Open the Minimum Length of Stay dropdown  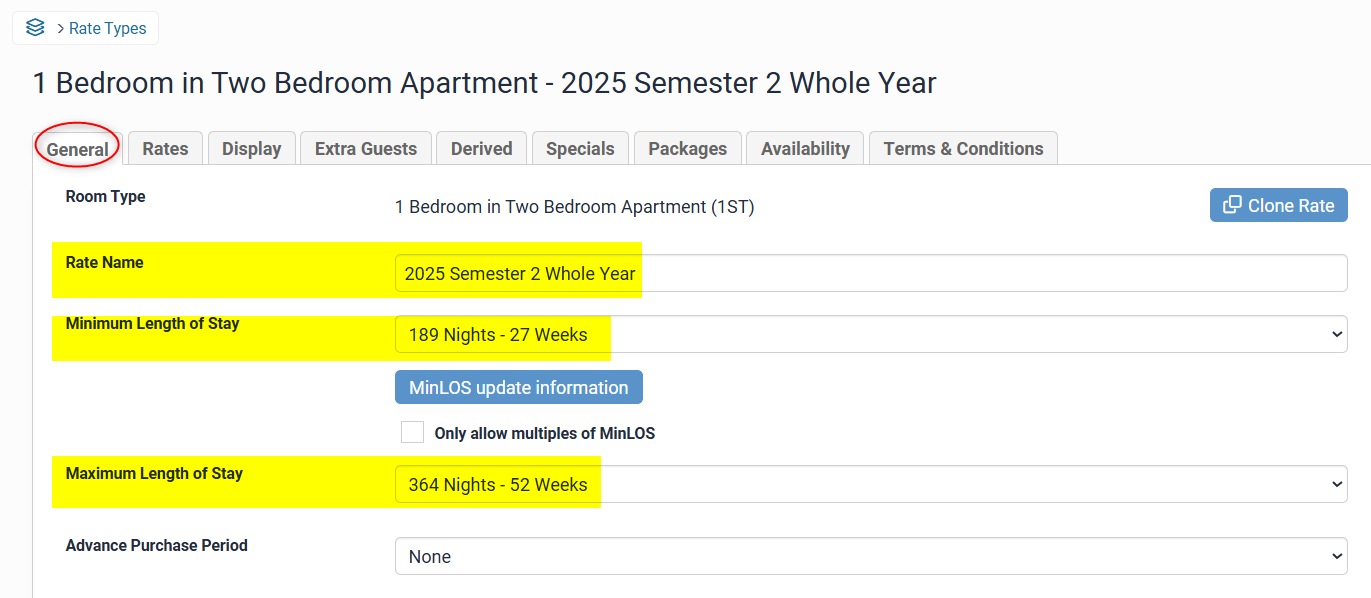pyautogui.click(x=870, y=335)
